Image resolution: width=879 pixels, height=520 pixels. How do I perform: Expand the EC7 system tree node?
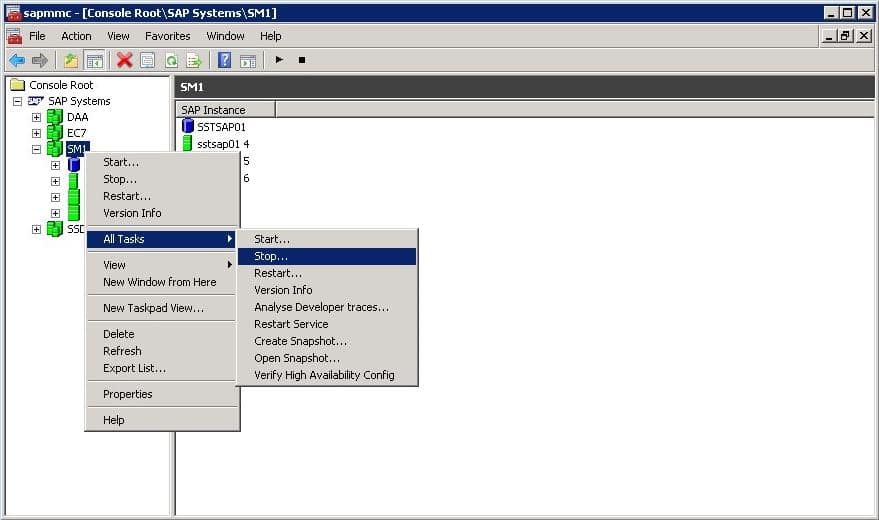click(x=37, y=133)
